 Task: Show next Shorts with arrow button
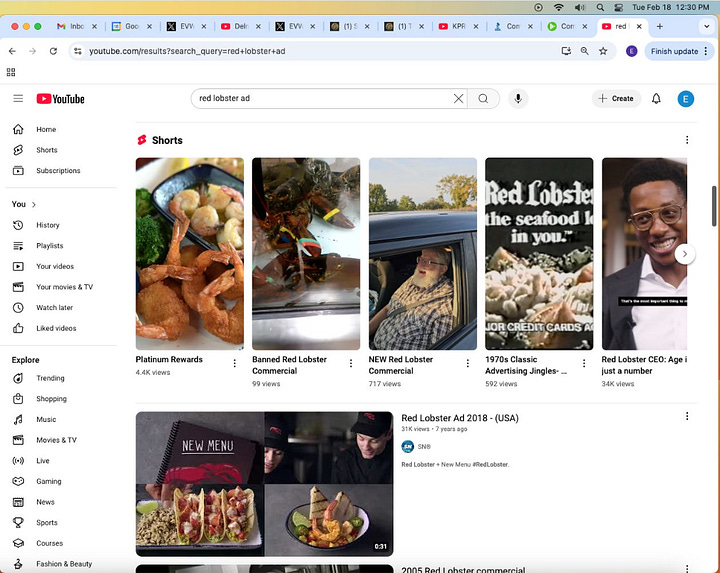click(685, 254)
